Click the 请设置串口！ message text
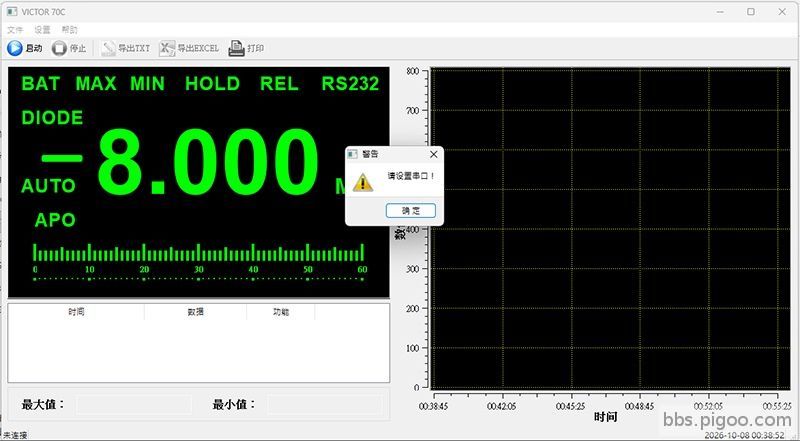Image resolution: width=800 pixels, height=441 pixels. tap(411, 176)
